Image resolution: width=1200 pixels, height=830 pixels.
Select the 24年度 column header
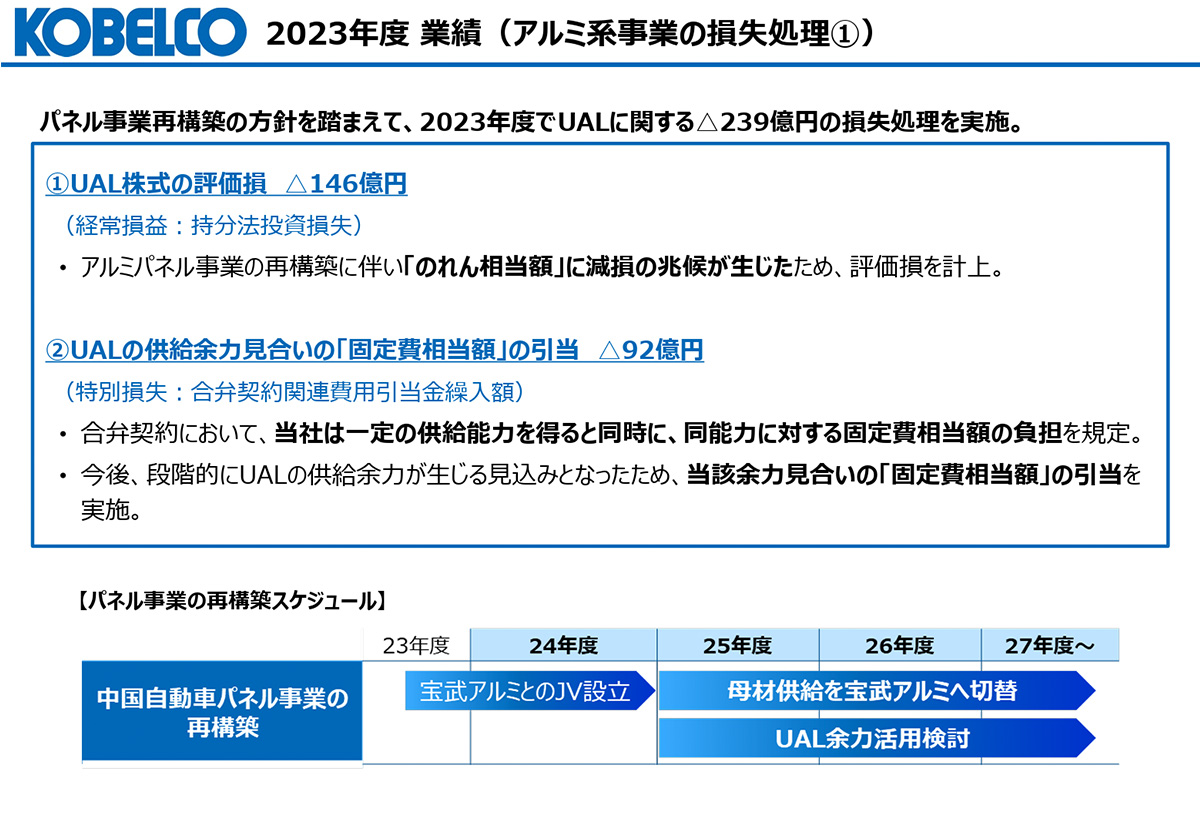(x=563, y=646)
